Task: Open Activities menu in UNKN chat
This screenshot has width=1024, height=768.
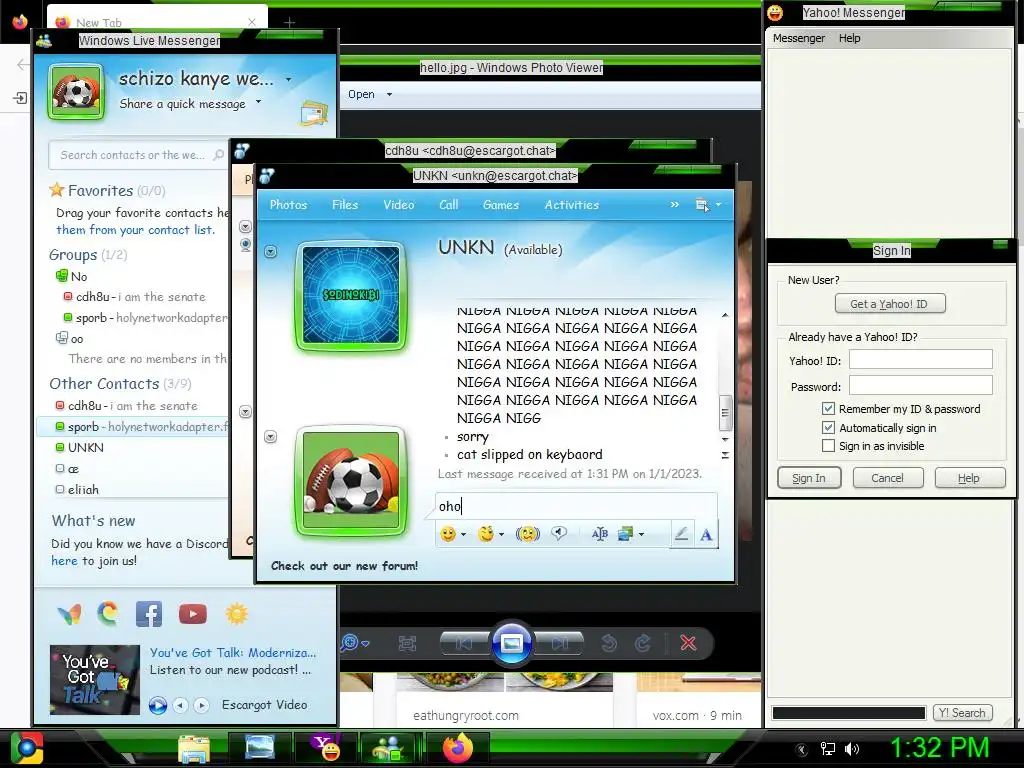Action: (x=571, y=204)
